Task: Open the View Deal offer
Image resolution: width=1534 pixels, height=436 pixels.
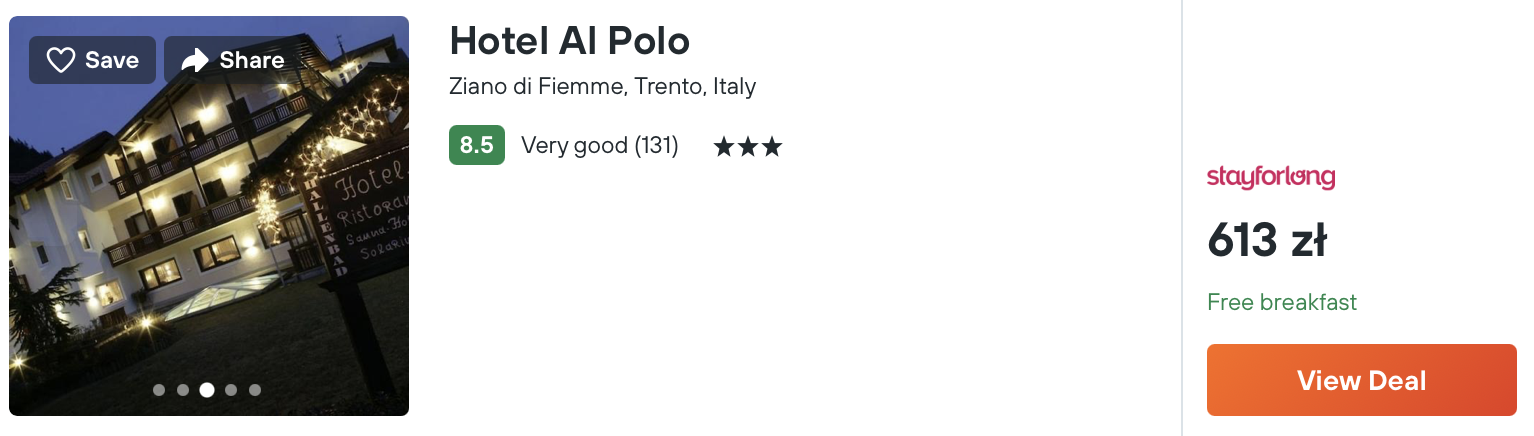Action: 1362,380
